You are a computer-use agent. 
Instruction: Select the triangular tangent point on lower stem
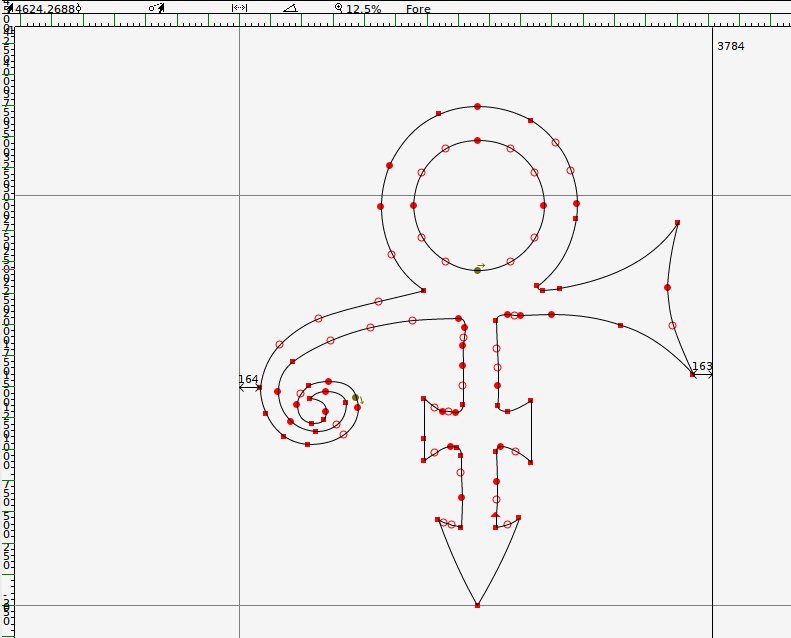coord(495,515)
